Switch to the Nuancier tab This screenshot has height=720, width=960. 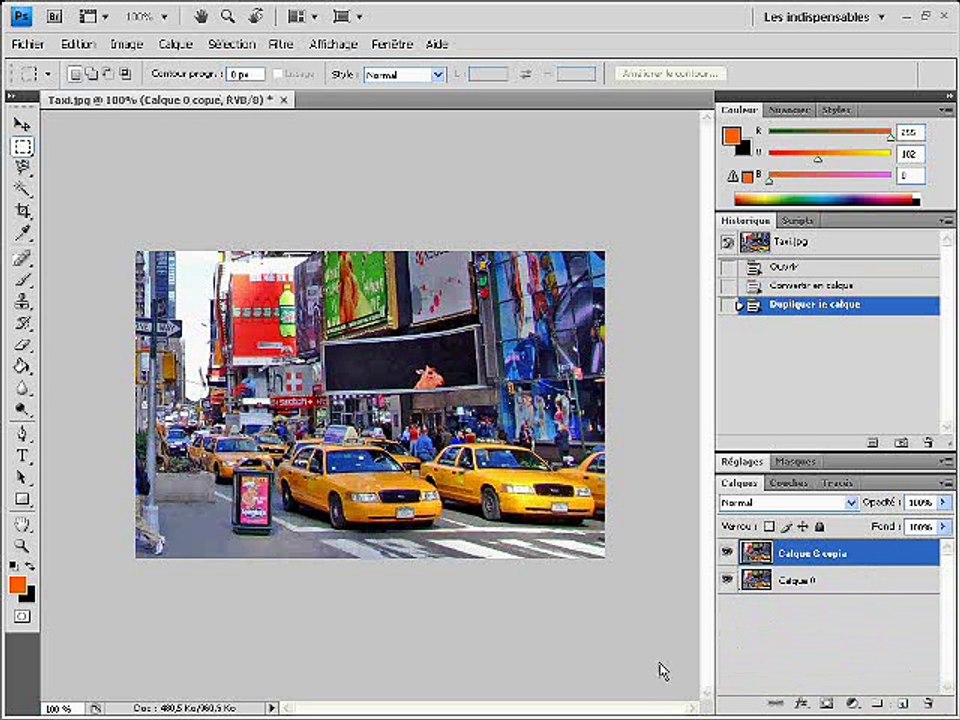789,110
